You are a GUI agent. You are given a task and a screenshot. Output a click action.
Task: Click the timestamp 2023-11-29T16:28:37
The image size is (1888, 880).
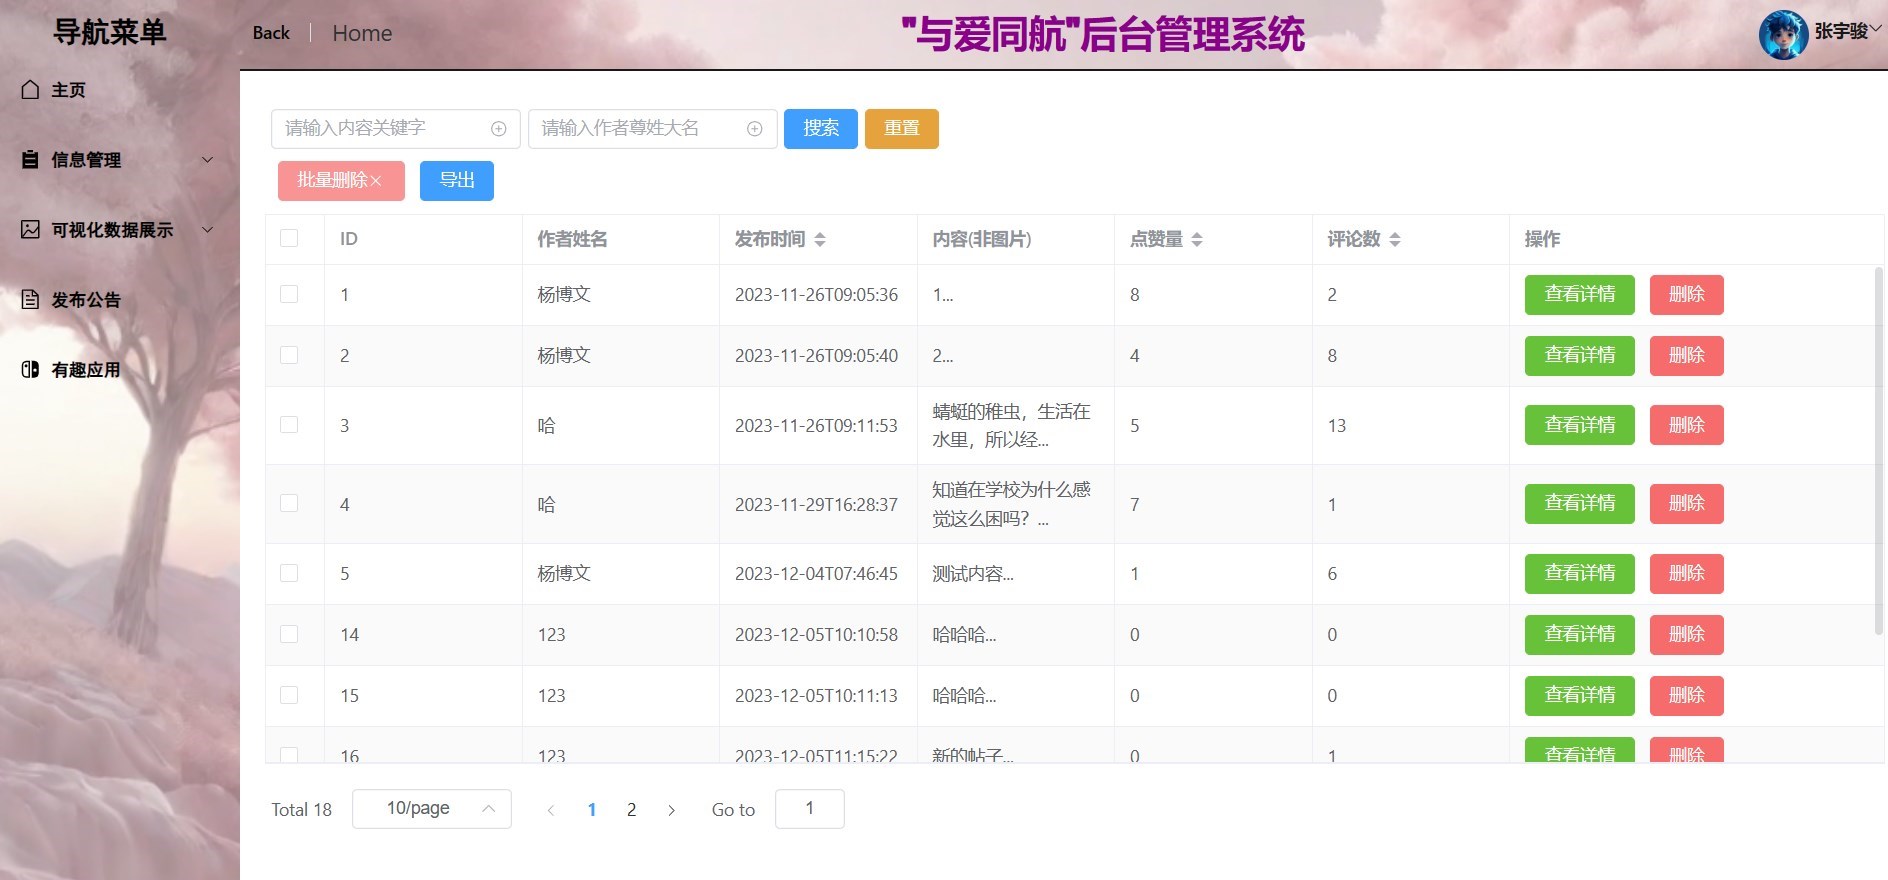tap(816, 505)
